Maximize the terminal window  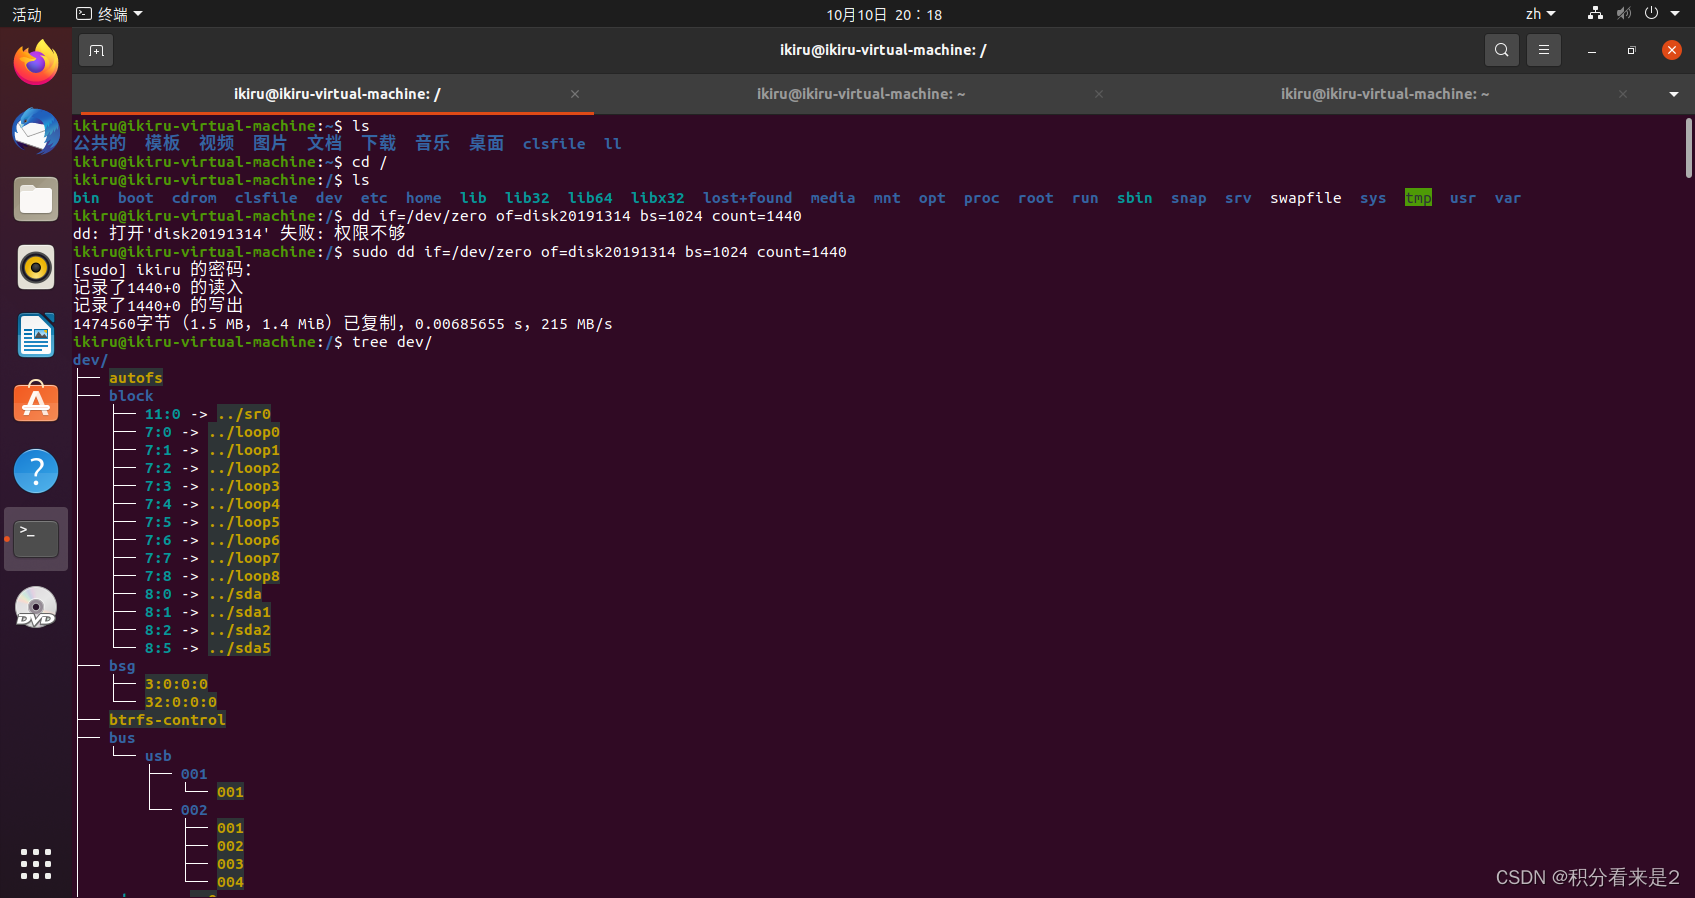[x=1631, y=50]
